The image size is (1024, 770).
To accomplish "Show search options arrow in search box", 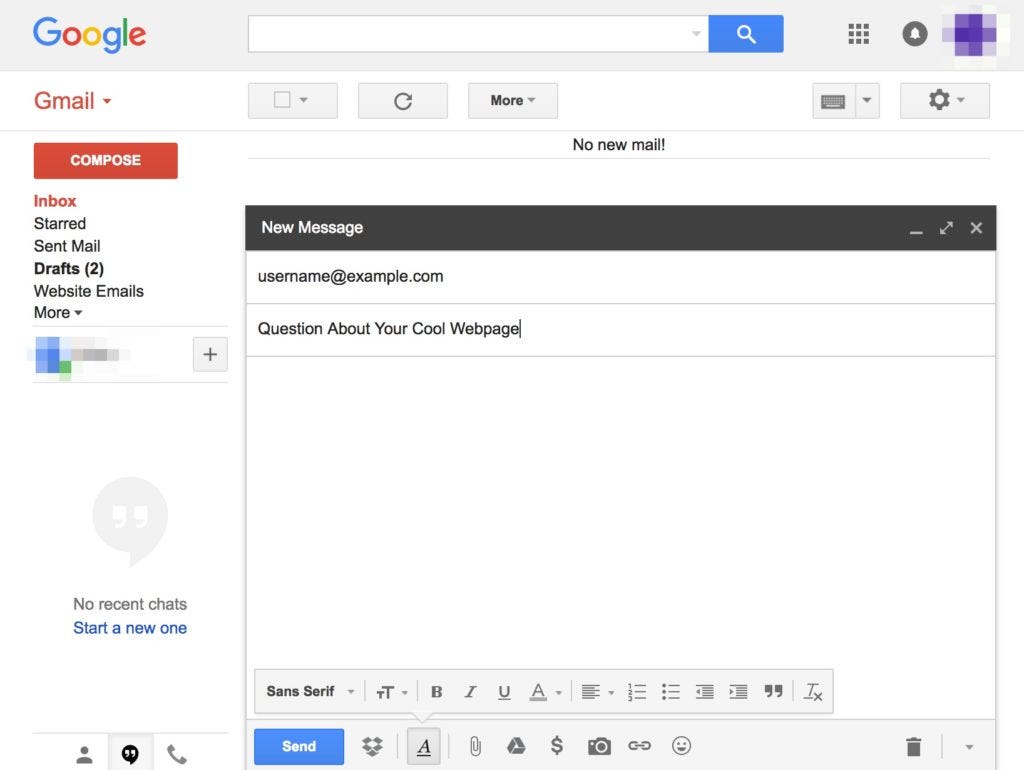I will tap(696, 33).
